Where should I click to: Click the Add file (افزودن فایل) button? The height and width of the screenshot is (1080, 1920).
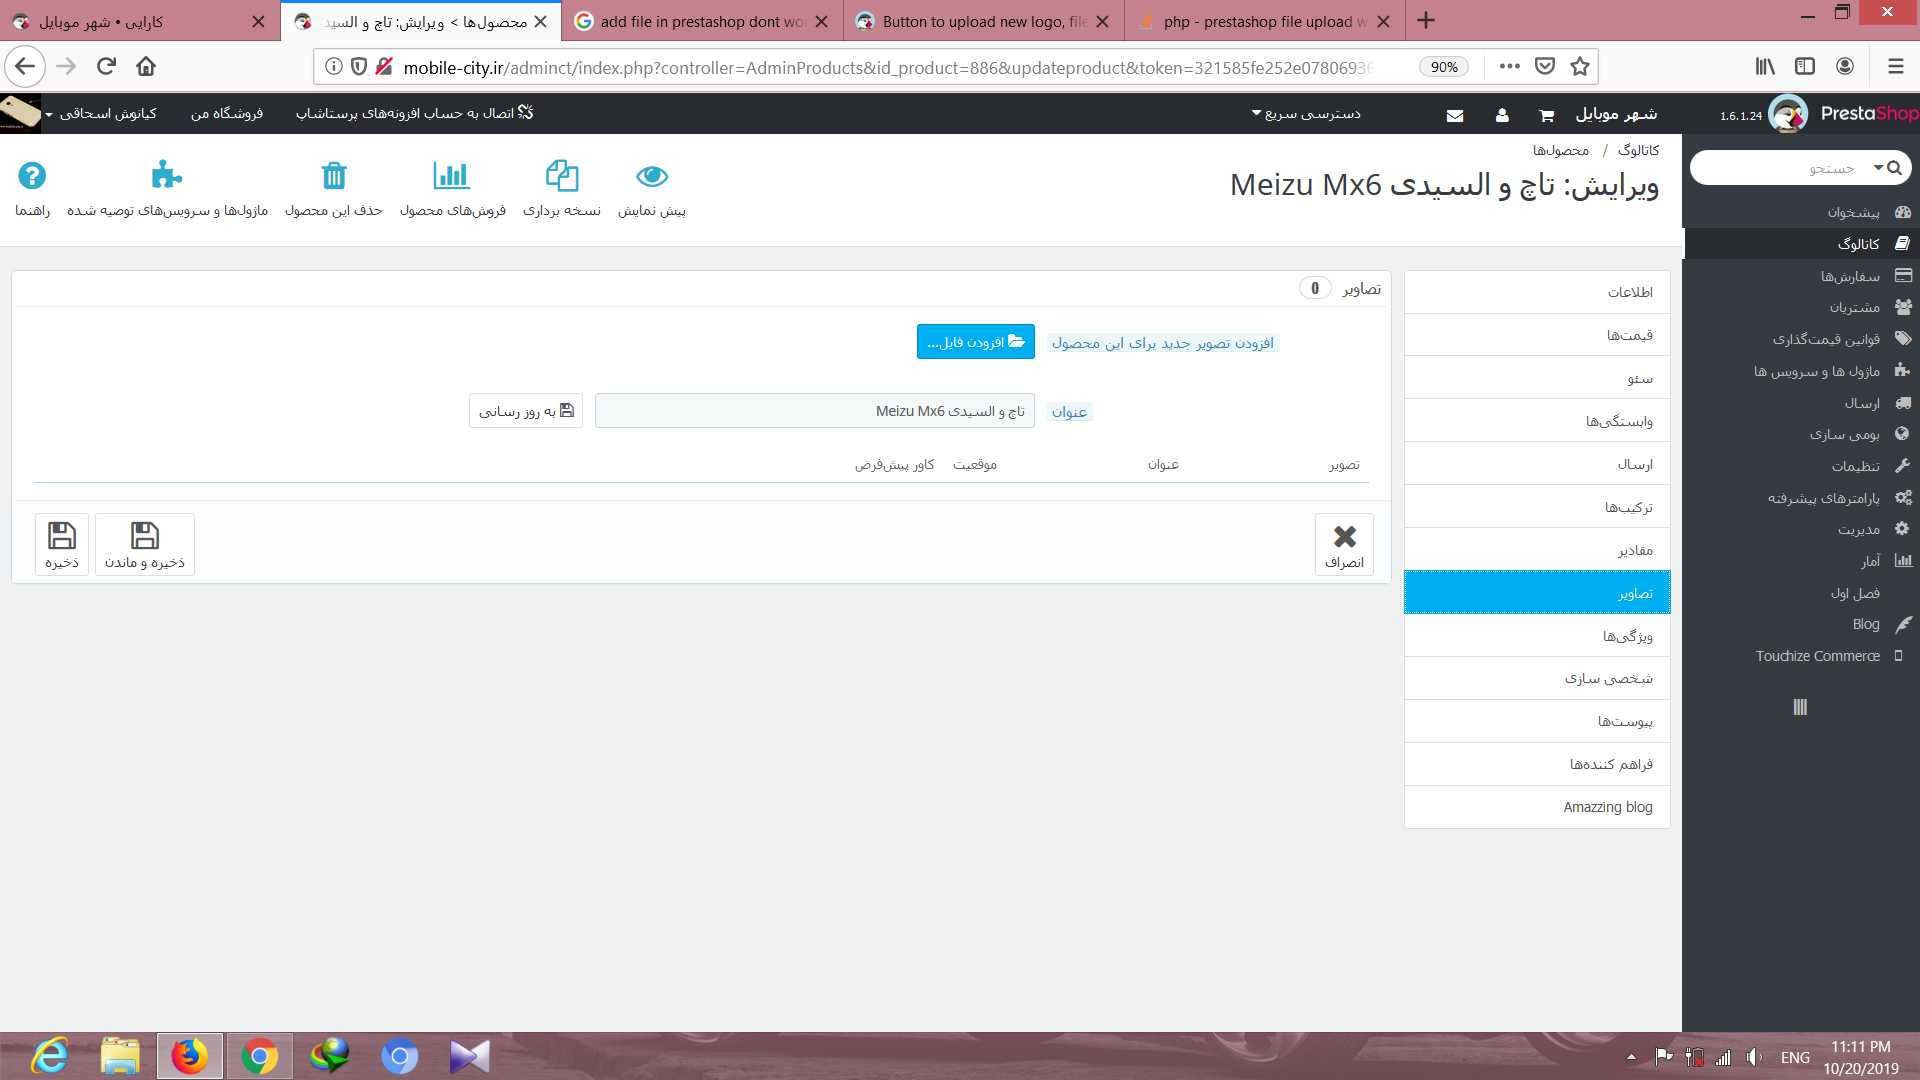tap(975, 342)
